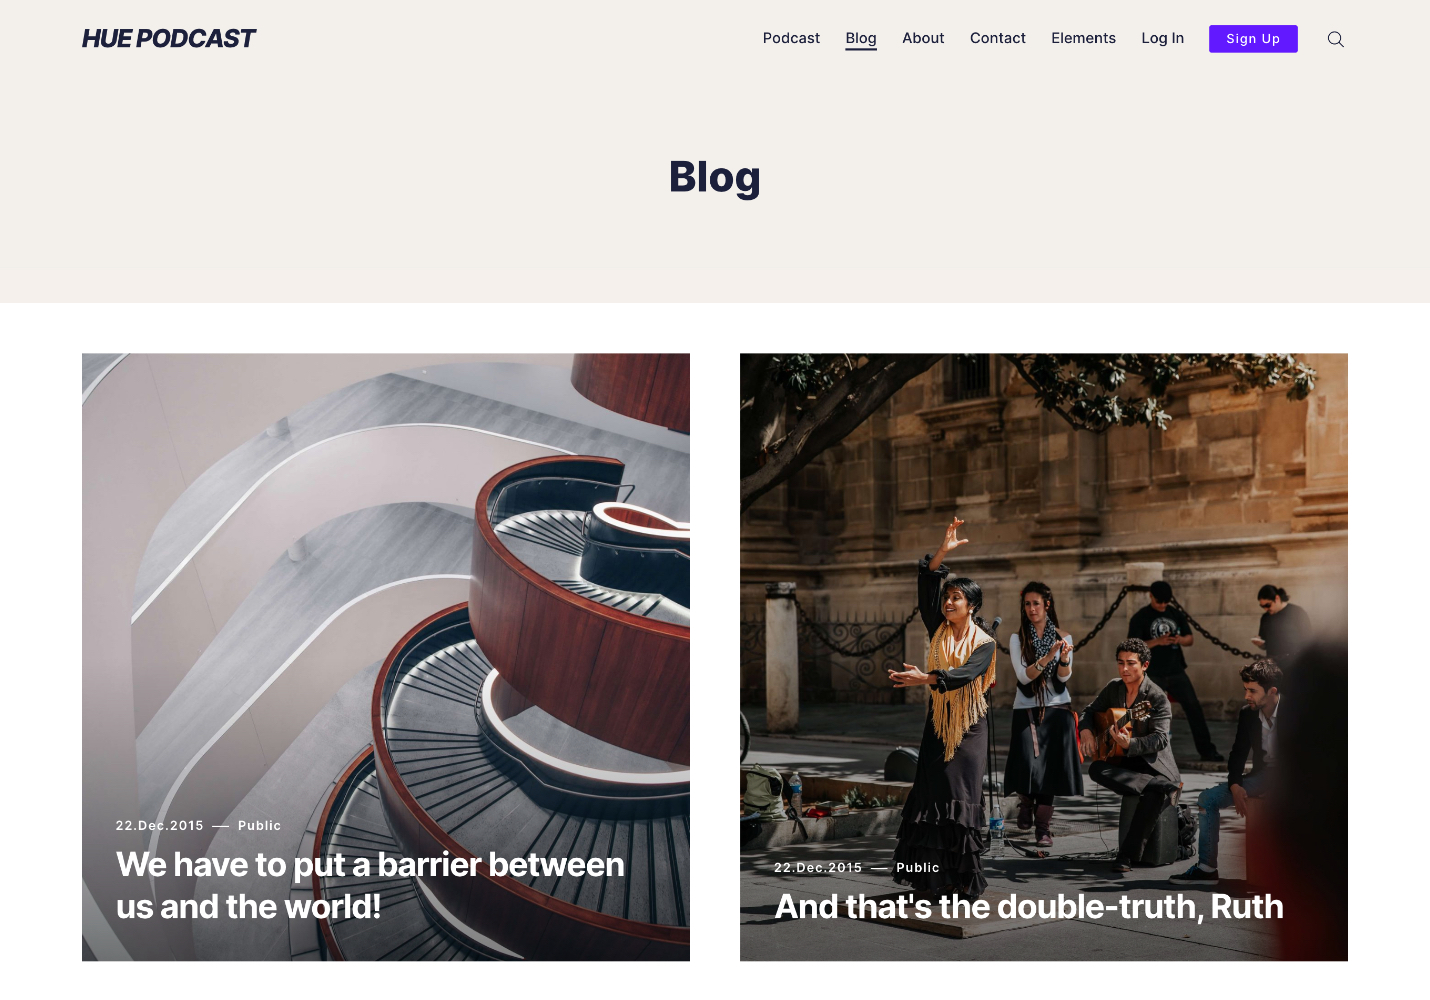Click the 22.Dec.2015 date on staircase post
This screenshot has height=1000, width=1430.
[159, 825]
